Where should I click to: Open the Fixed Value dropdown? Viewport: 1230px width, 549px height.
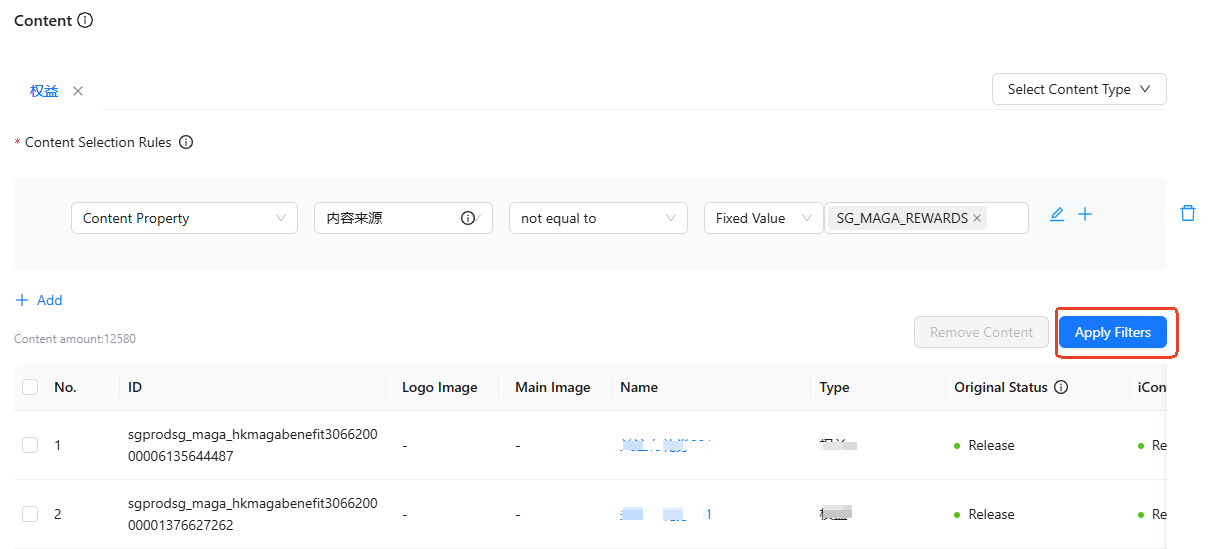click(763, 218)
